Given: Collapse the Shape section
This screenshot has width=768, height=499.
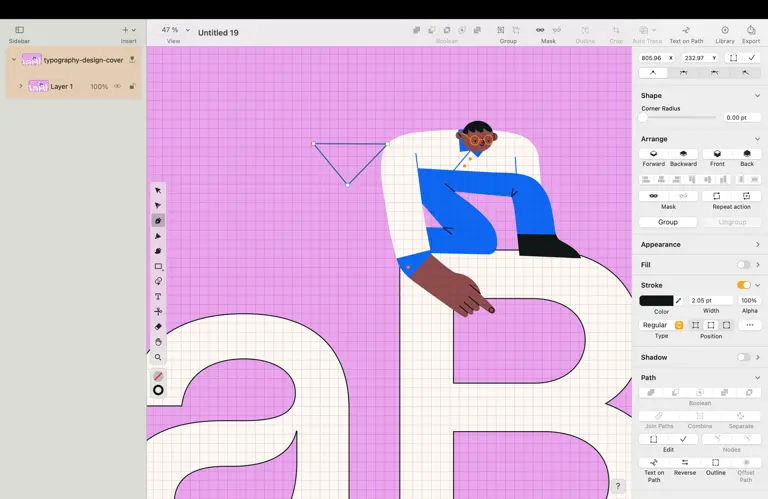Looking at the screenshot, I should click(757, 95).
